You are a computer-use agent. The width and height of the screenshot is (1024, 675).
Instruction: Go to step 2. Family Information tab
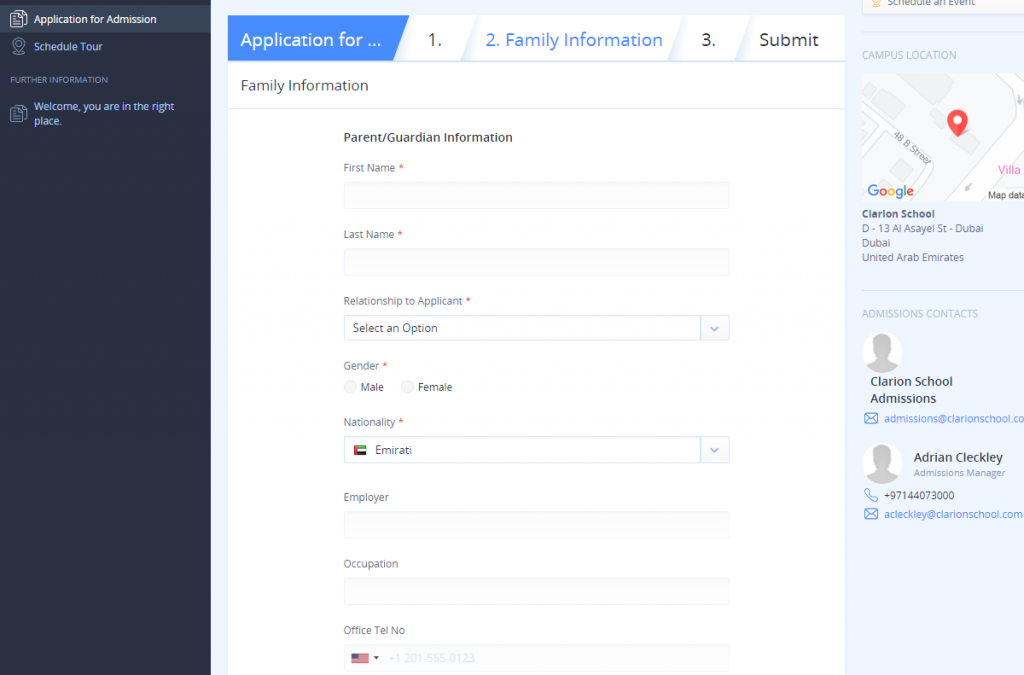pyautogui.click(x=573, y=40)
